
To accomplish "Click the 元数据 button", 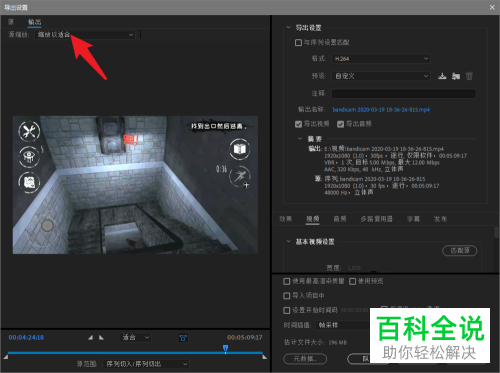I will click(305, 359).
